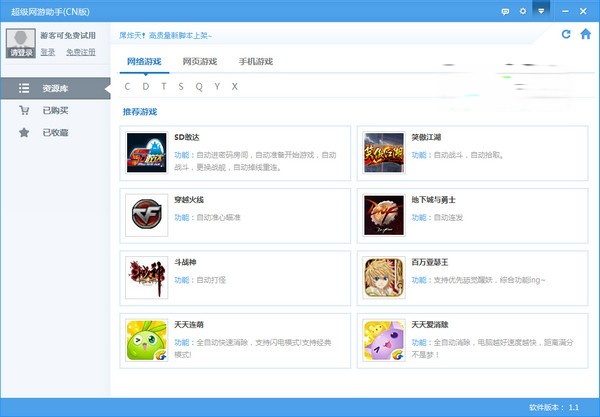Click the 地下城与勇士 title text
600x417 pixels.
tap(434, 200)
